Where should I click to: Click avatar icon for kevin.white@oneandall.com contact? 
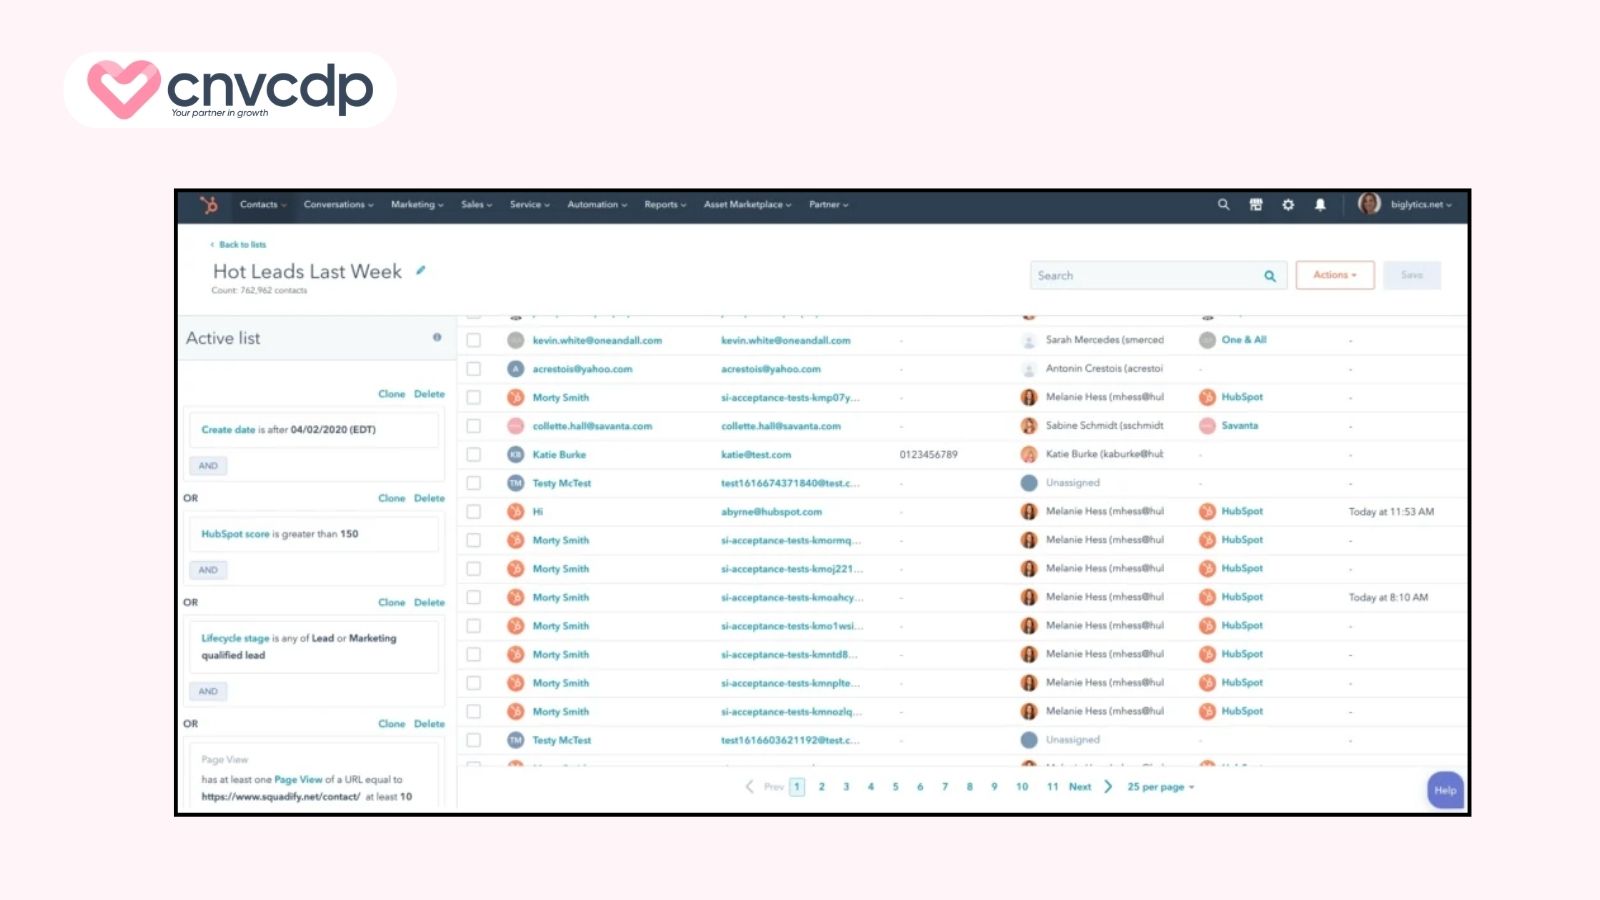(516, 340)
